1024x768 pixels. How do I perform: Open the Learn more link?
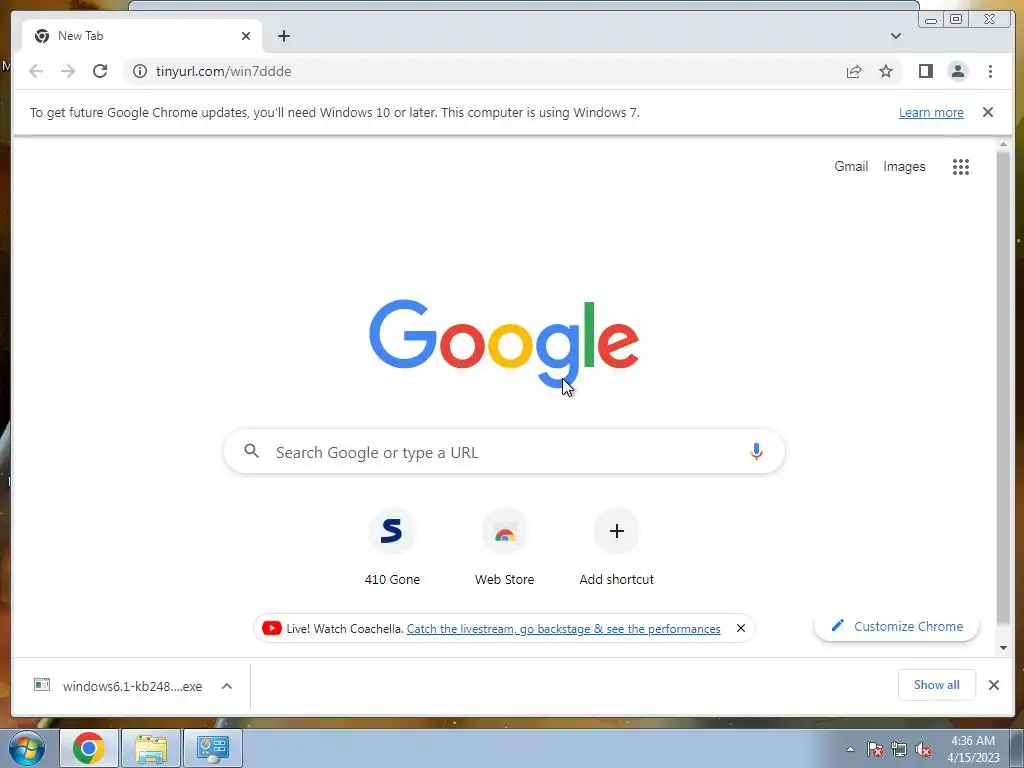tap(931, 112)
